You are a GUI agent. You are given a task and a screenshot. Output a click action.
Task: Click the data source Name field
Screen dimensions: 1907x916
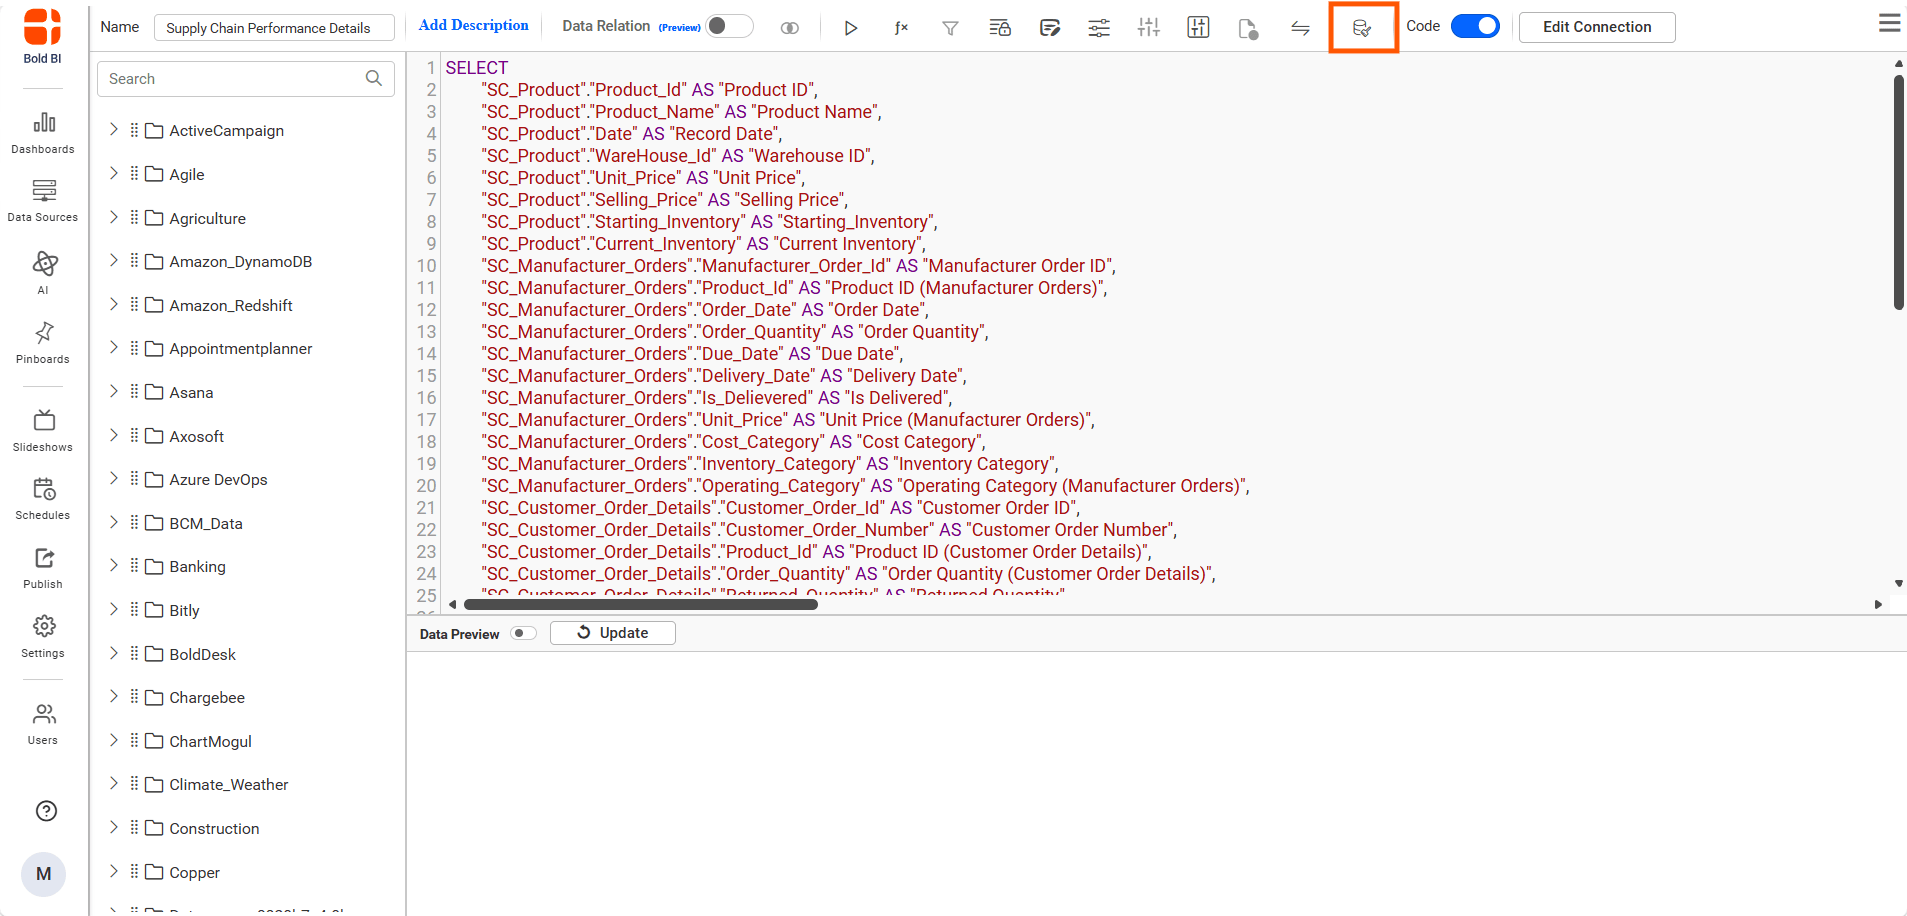(274, 28)
